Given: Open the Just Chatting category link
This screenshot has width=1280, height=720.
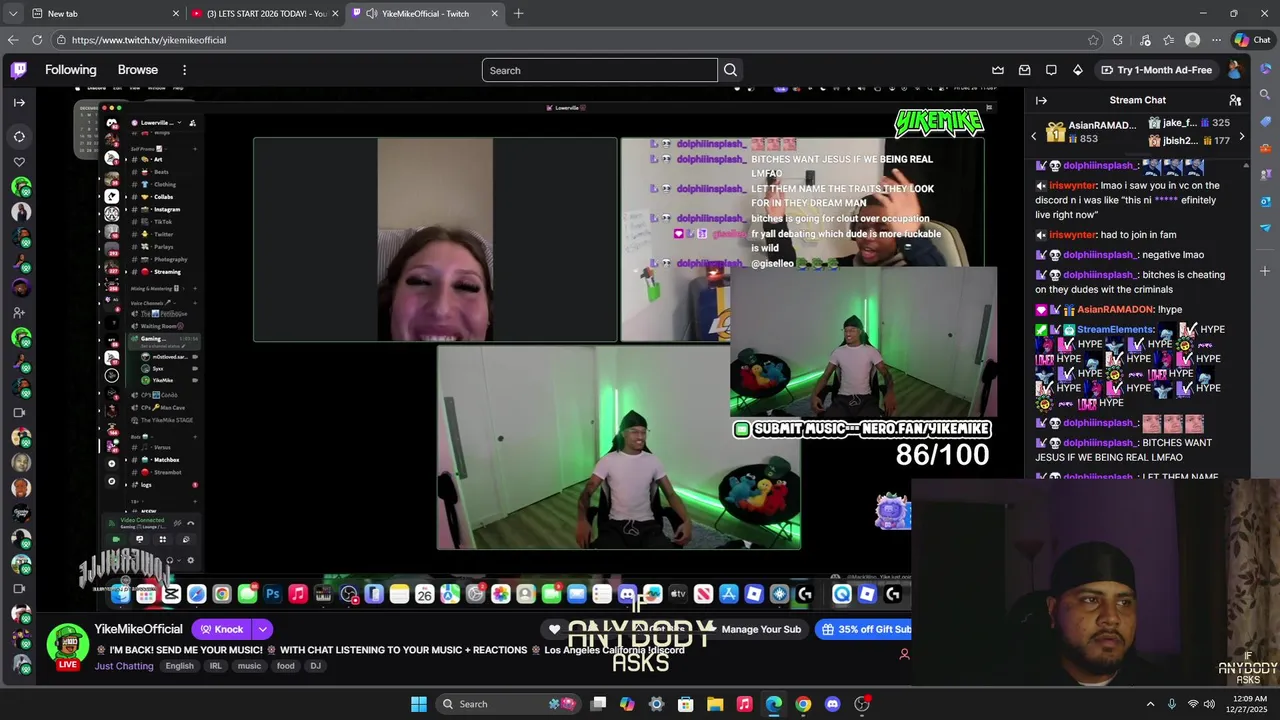Looking at the screenshot, I should pyautogui.click(x=124, y=666).
